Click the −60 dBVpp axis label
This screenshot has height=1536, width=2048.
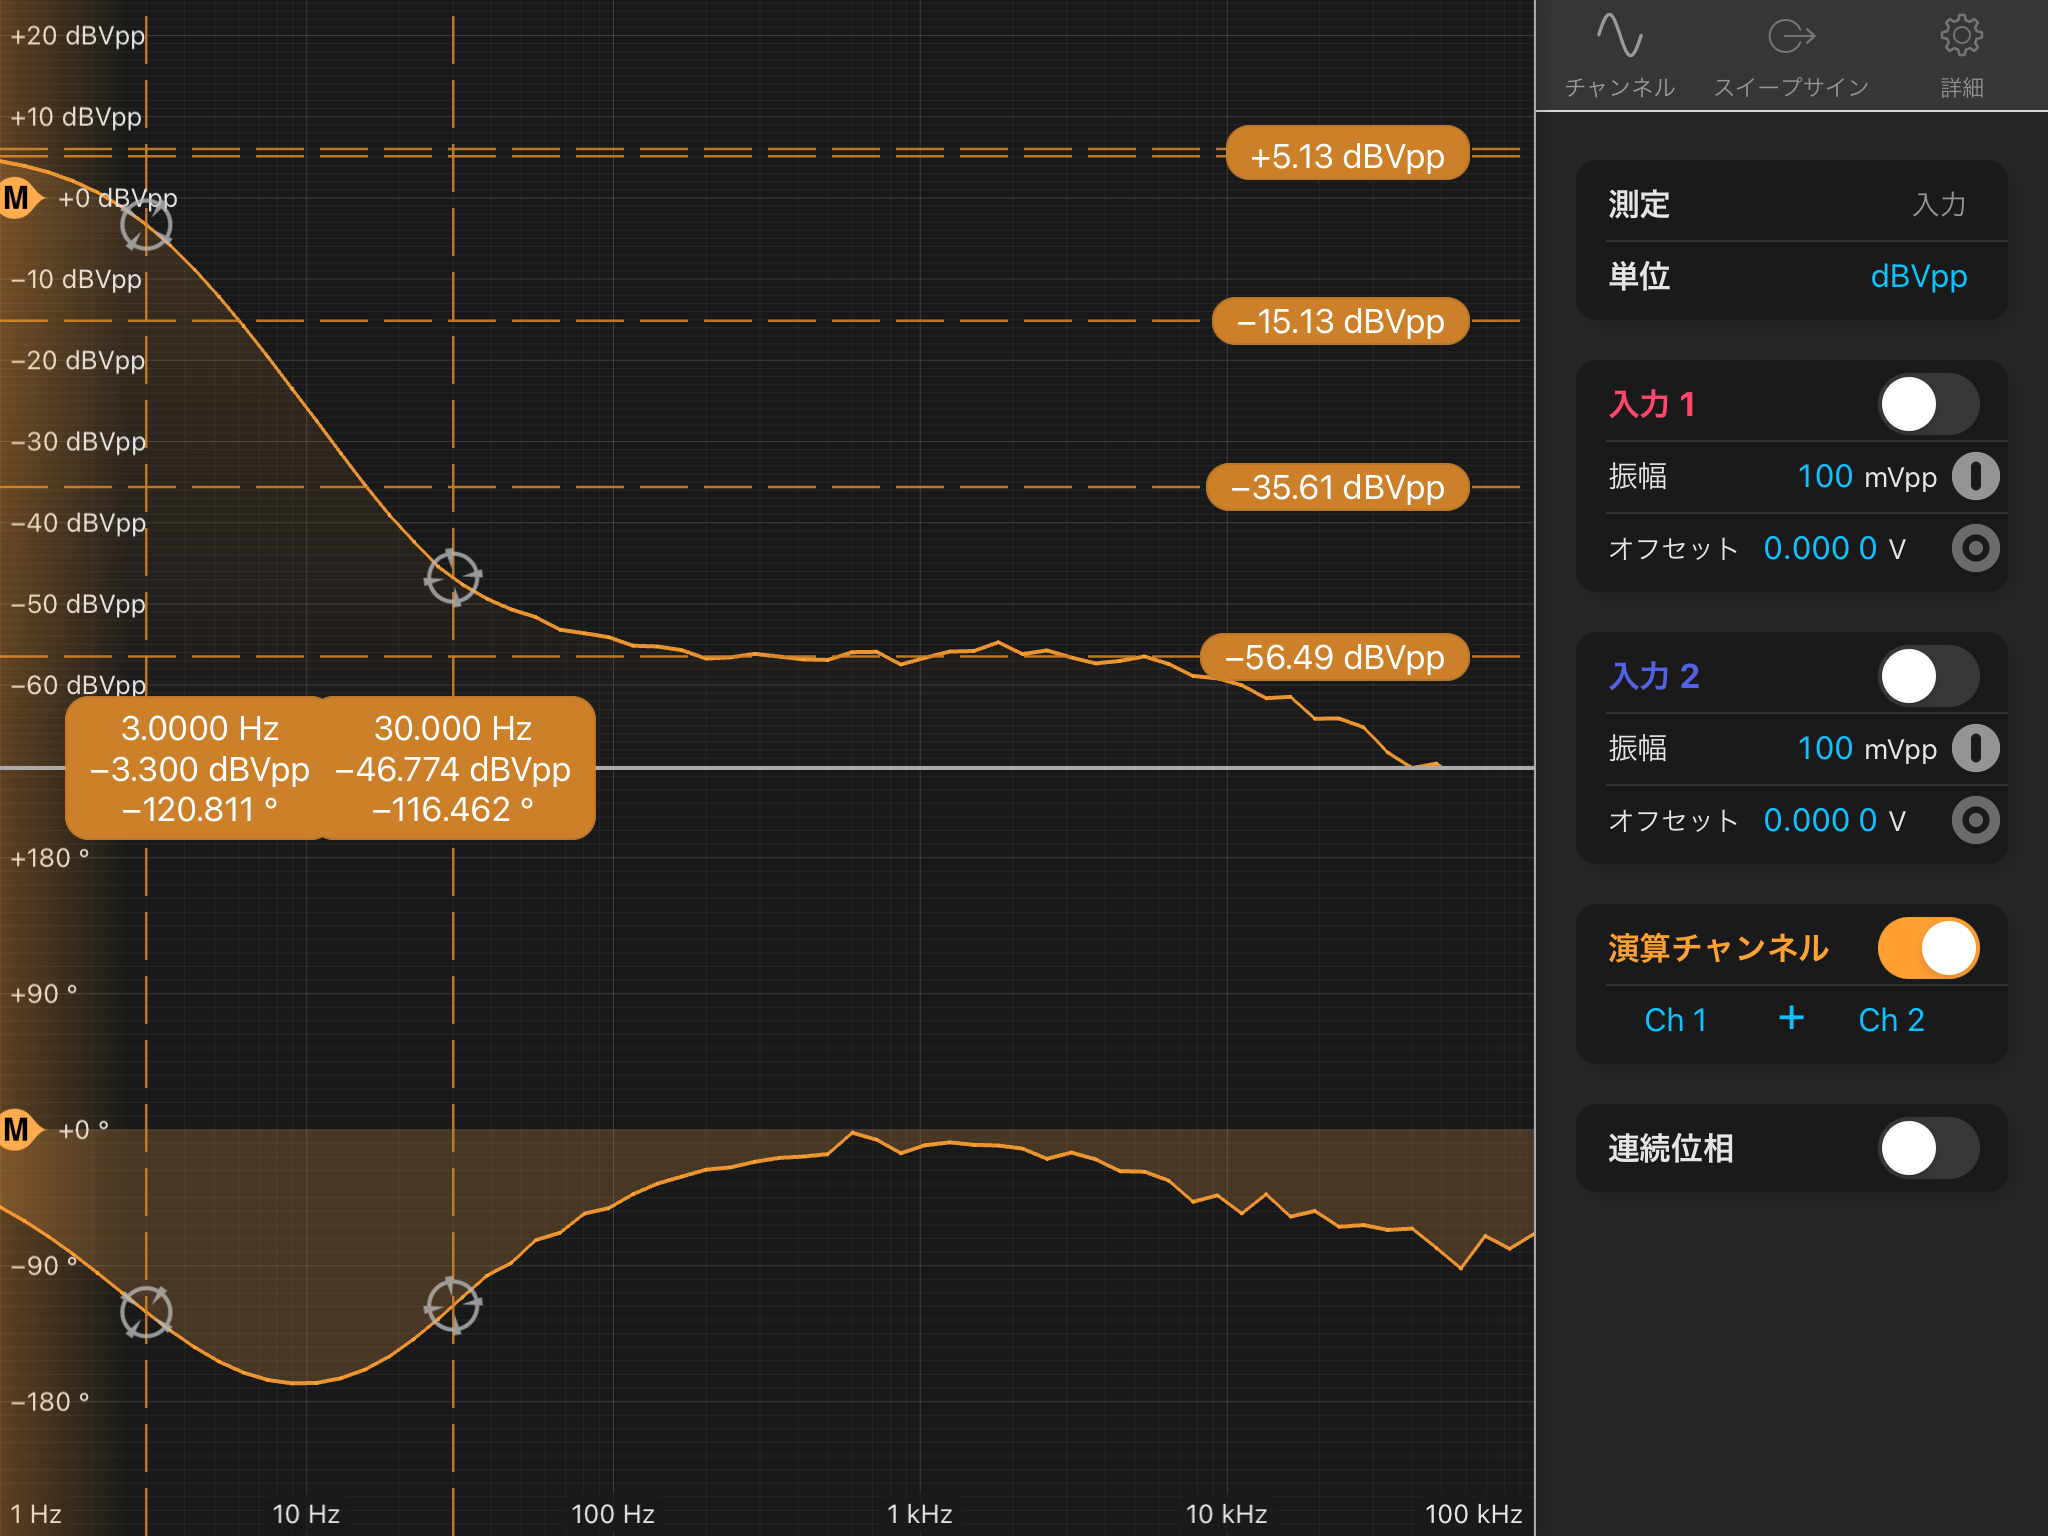78,685
